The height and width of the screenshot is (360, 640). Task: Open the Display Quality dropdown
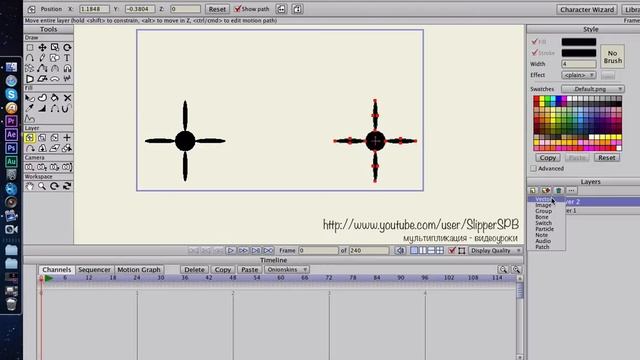pos(495,251)
